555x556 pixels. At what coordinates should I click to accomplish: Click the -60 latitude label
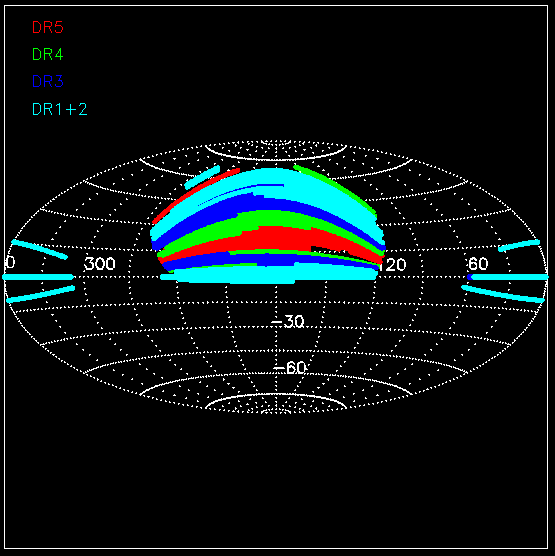click(289, 368)
